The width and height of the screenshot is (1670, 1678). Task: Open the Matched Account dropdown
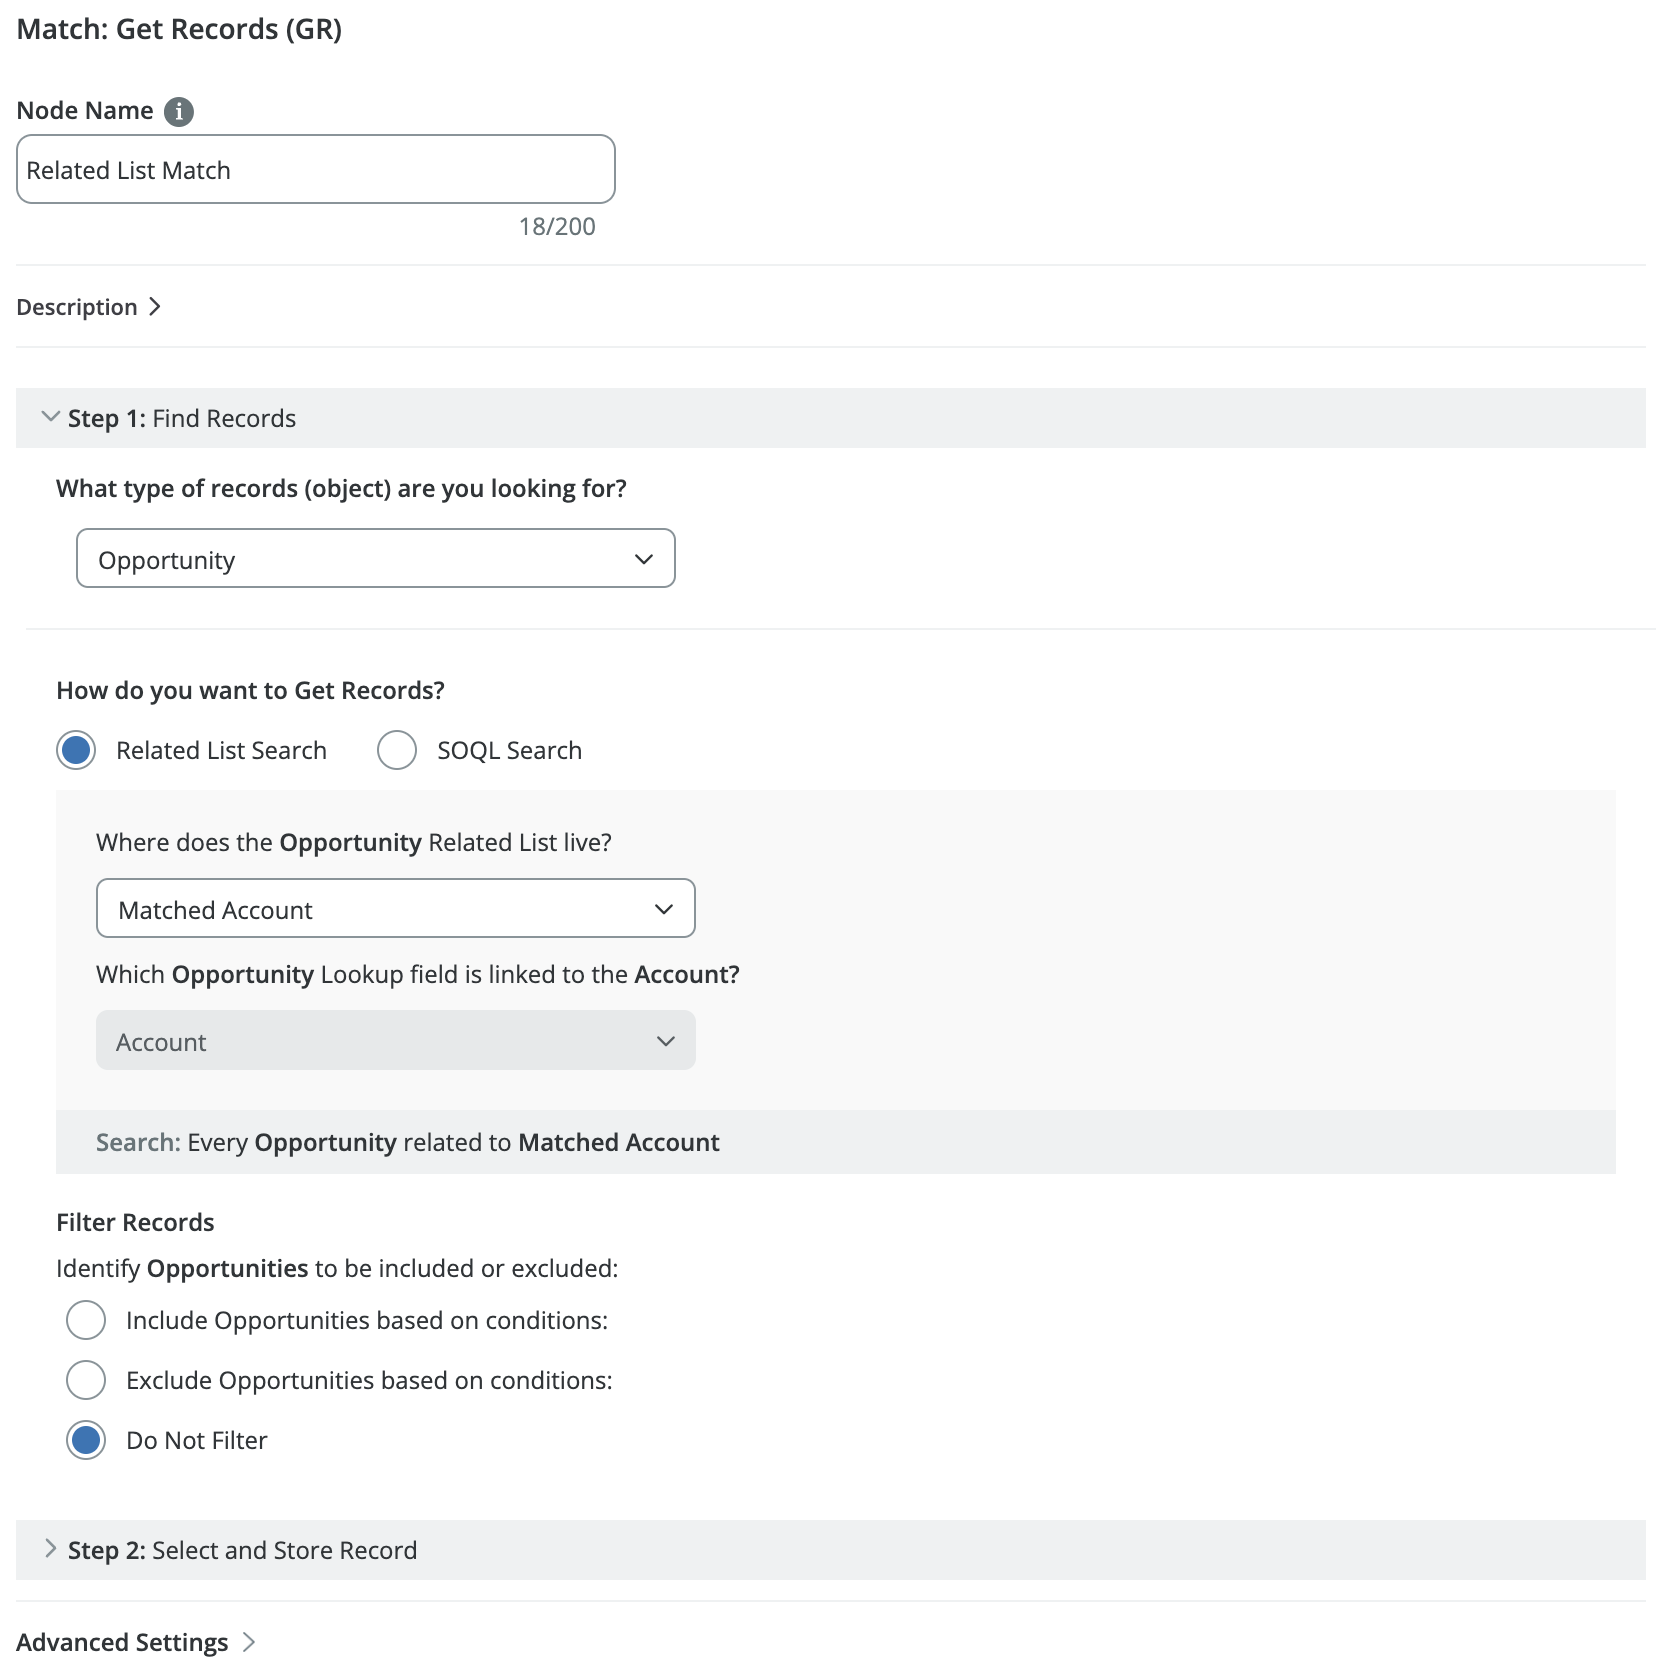coord(395,909)
